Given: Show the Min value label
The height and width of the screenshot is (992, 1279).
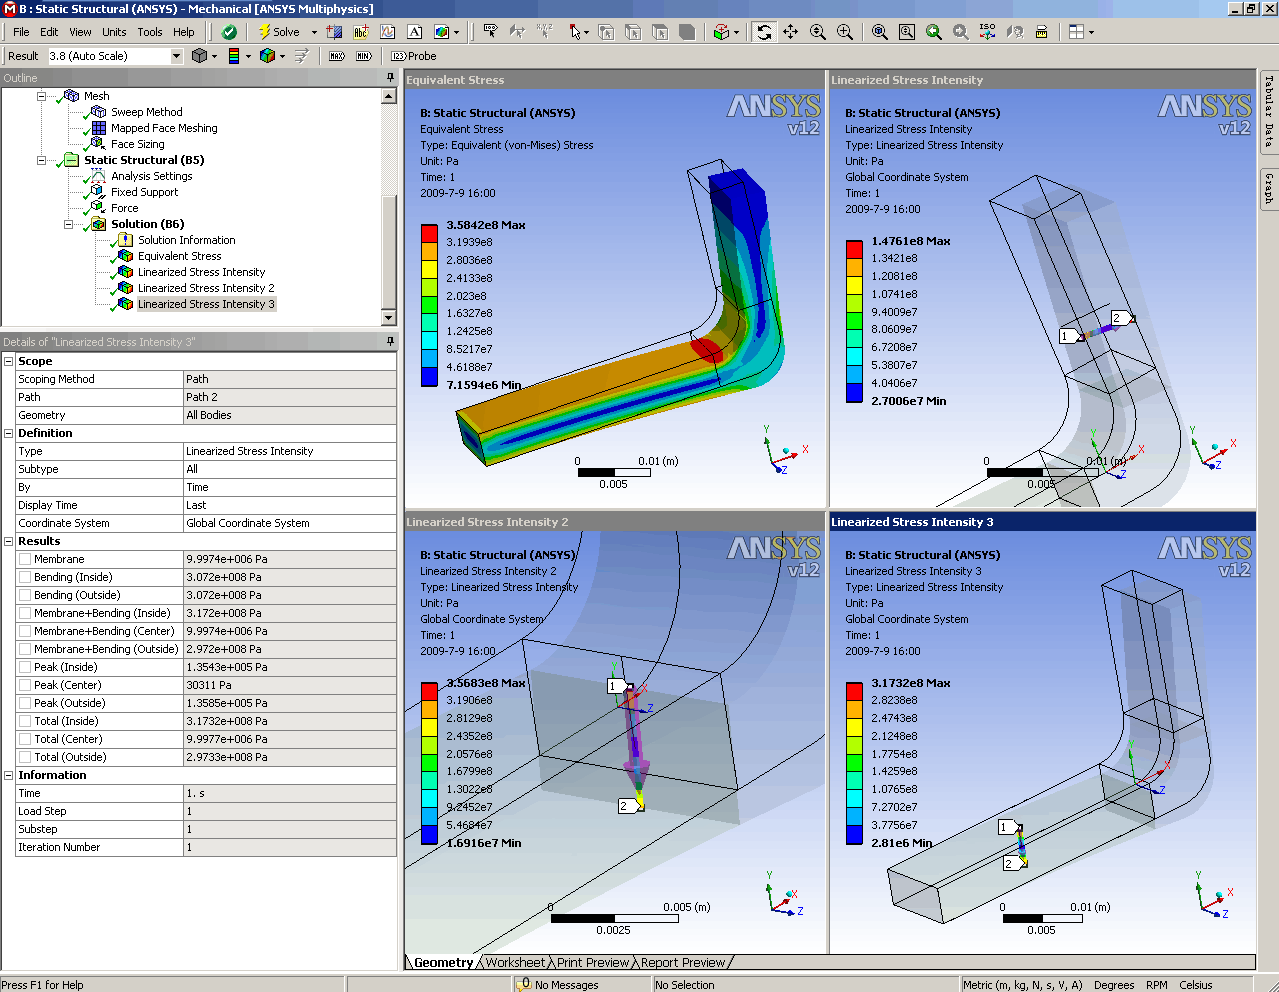Looking at the screenshot, I should click(x=364, y=56).
